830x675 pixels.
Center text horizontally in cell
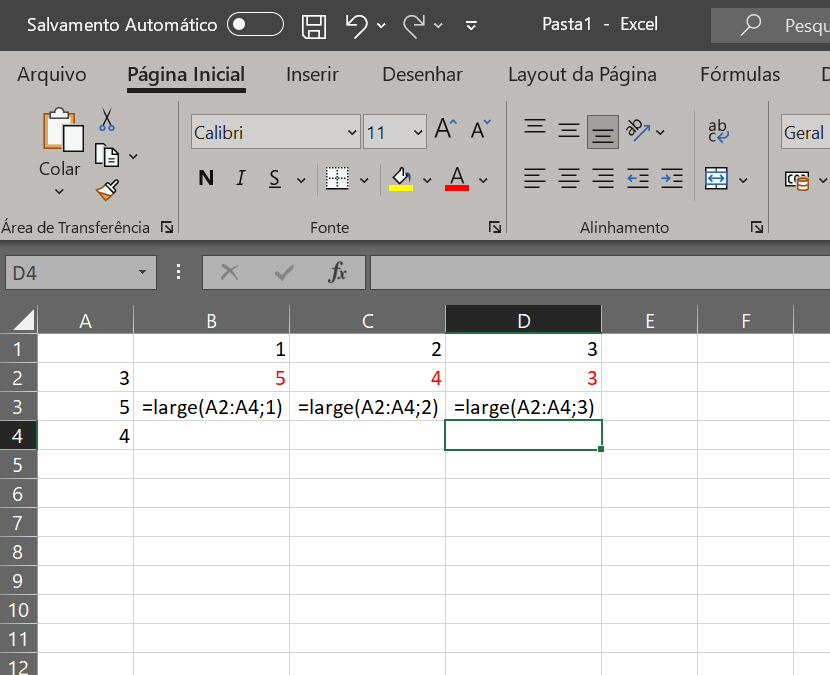pyautogui.click(x=569, y=178)
